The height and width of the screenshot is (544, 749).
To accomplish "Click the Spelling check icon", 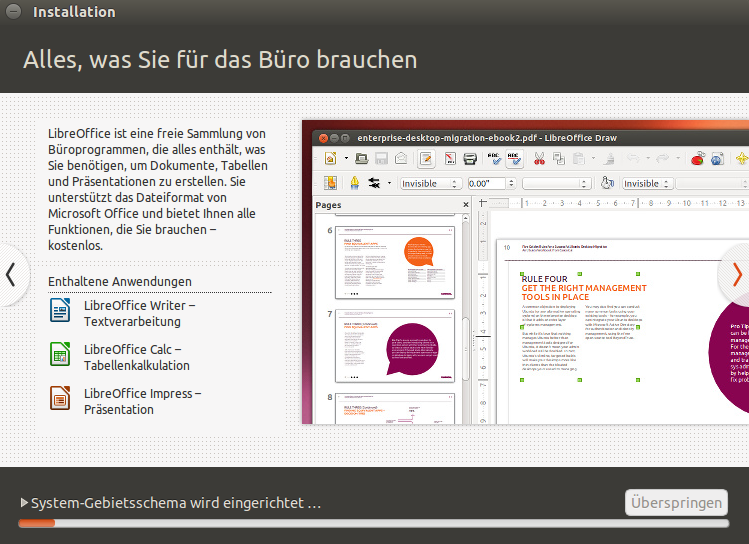I will point(494,159).
